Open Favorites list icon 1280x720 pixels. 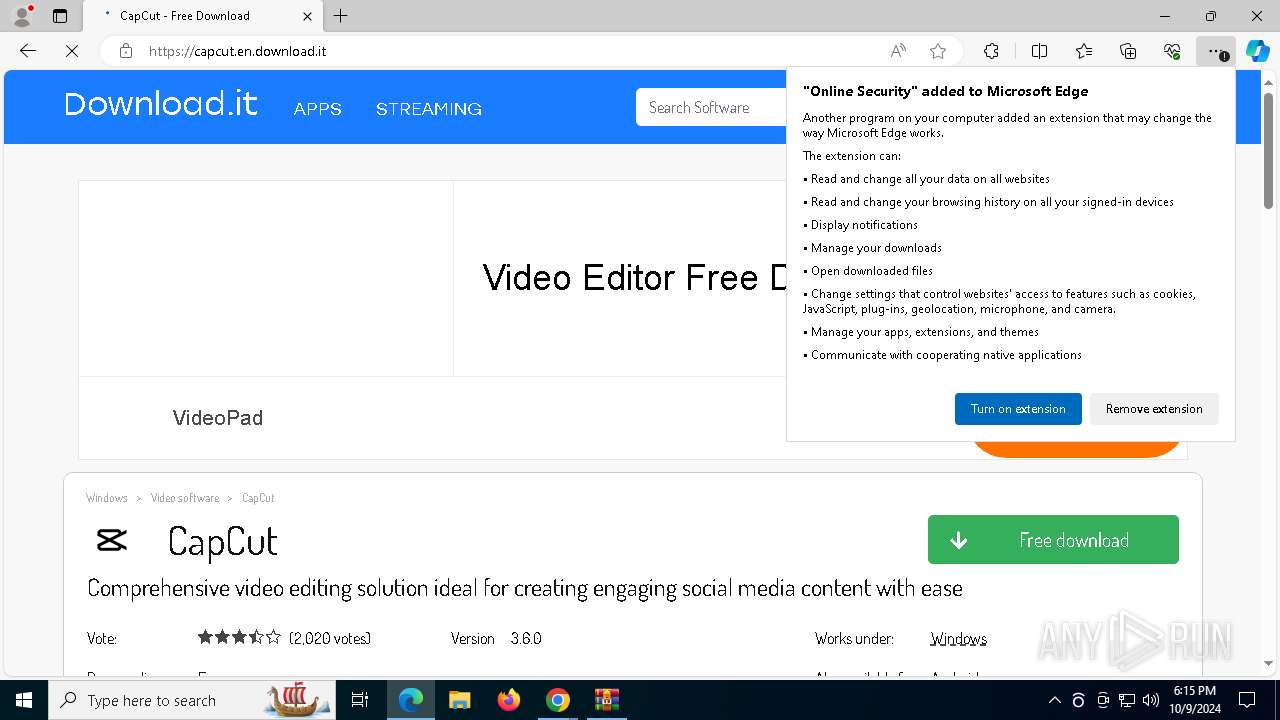(1084, 51)
